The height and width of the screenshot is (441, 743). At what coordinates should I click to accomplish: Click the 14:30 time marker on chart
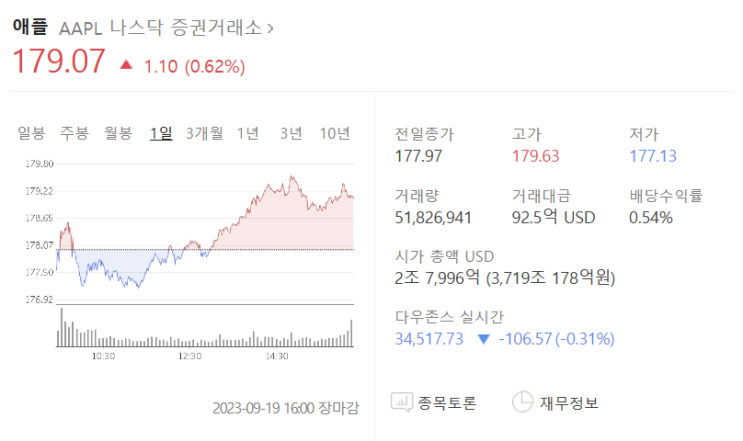[277, 355]
